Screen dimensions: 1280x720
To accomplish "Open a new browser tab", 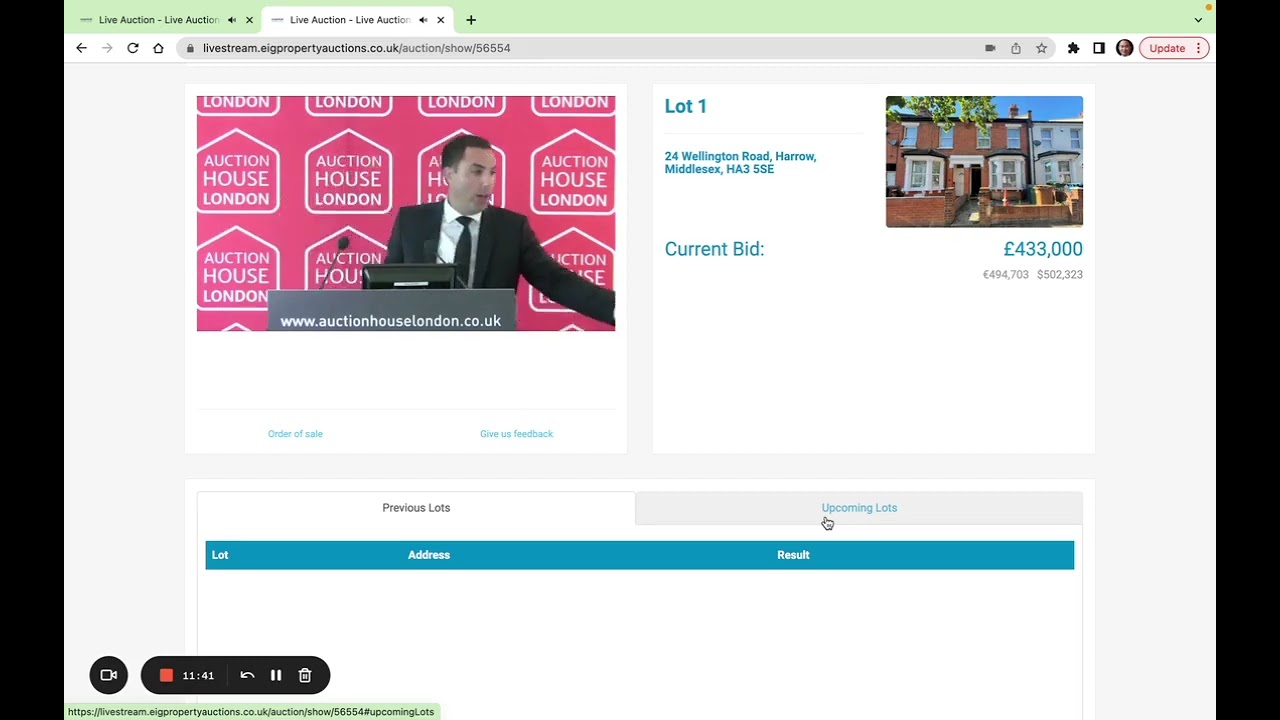I will (x=471, y=20).
